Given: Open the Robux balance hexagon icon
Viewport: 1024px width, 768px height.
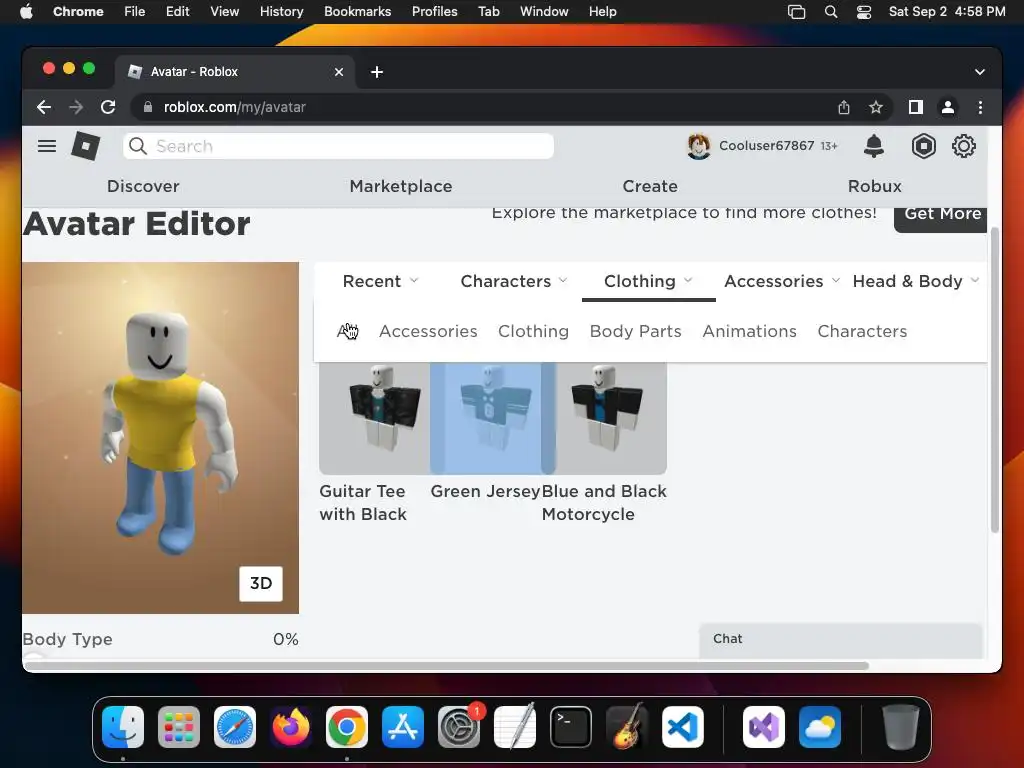Looking at the screenshot, I should [923, 146].
